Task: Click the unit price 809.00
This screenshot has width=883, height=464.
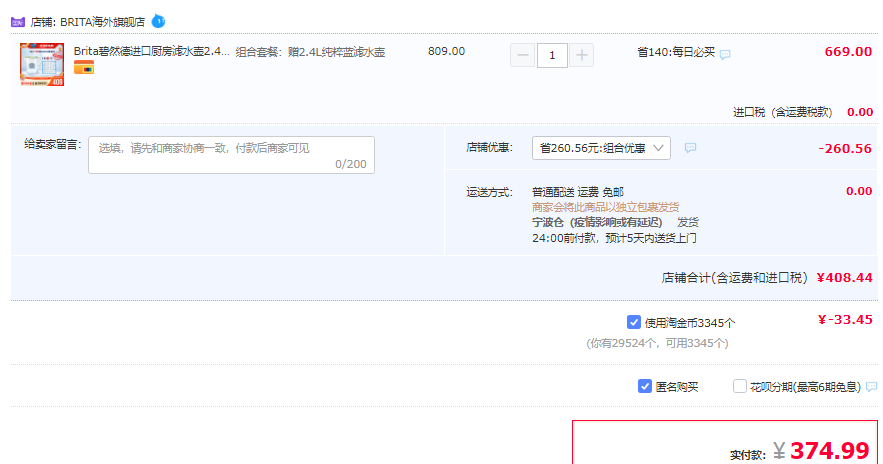Action: 447,51
